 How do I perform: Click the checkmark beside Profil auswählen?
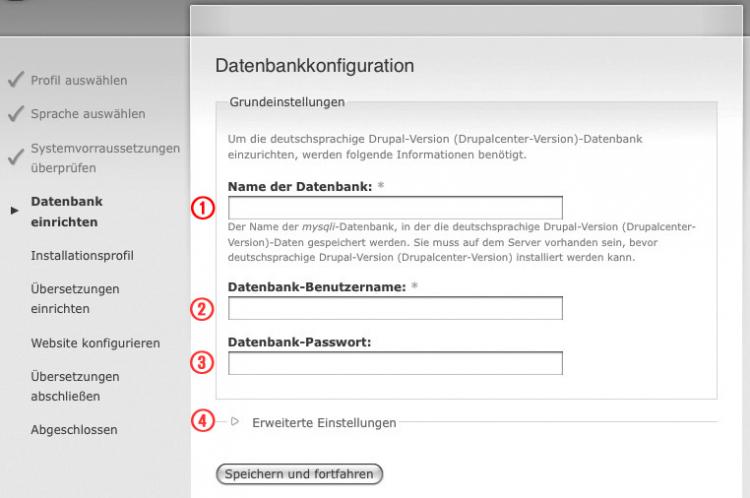14,80
